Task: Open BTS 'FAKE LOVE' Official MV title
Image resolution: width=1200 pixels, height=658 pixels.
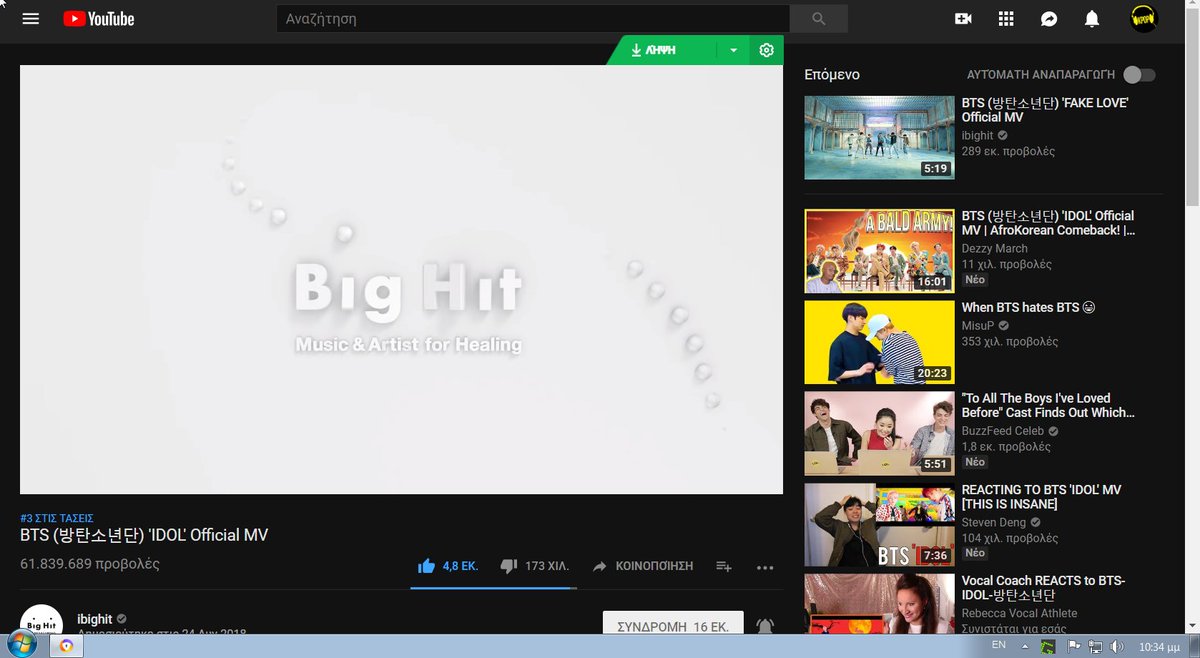Action: click(1045, 110)
